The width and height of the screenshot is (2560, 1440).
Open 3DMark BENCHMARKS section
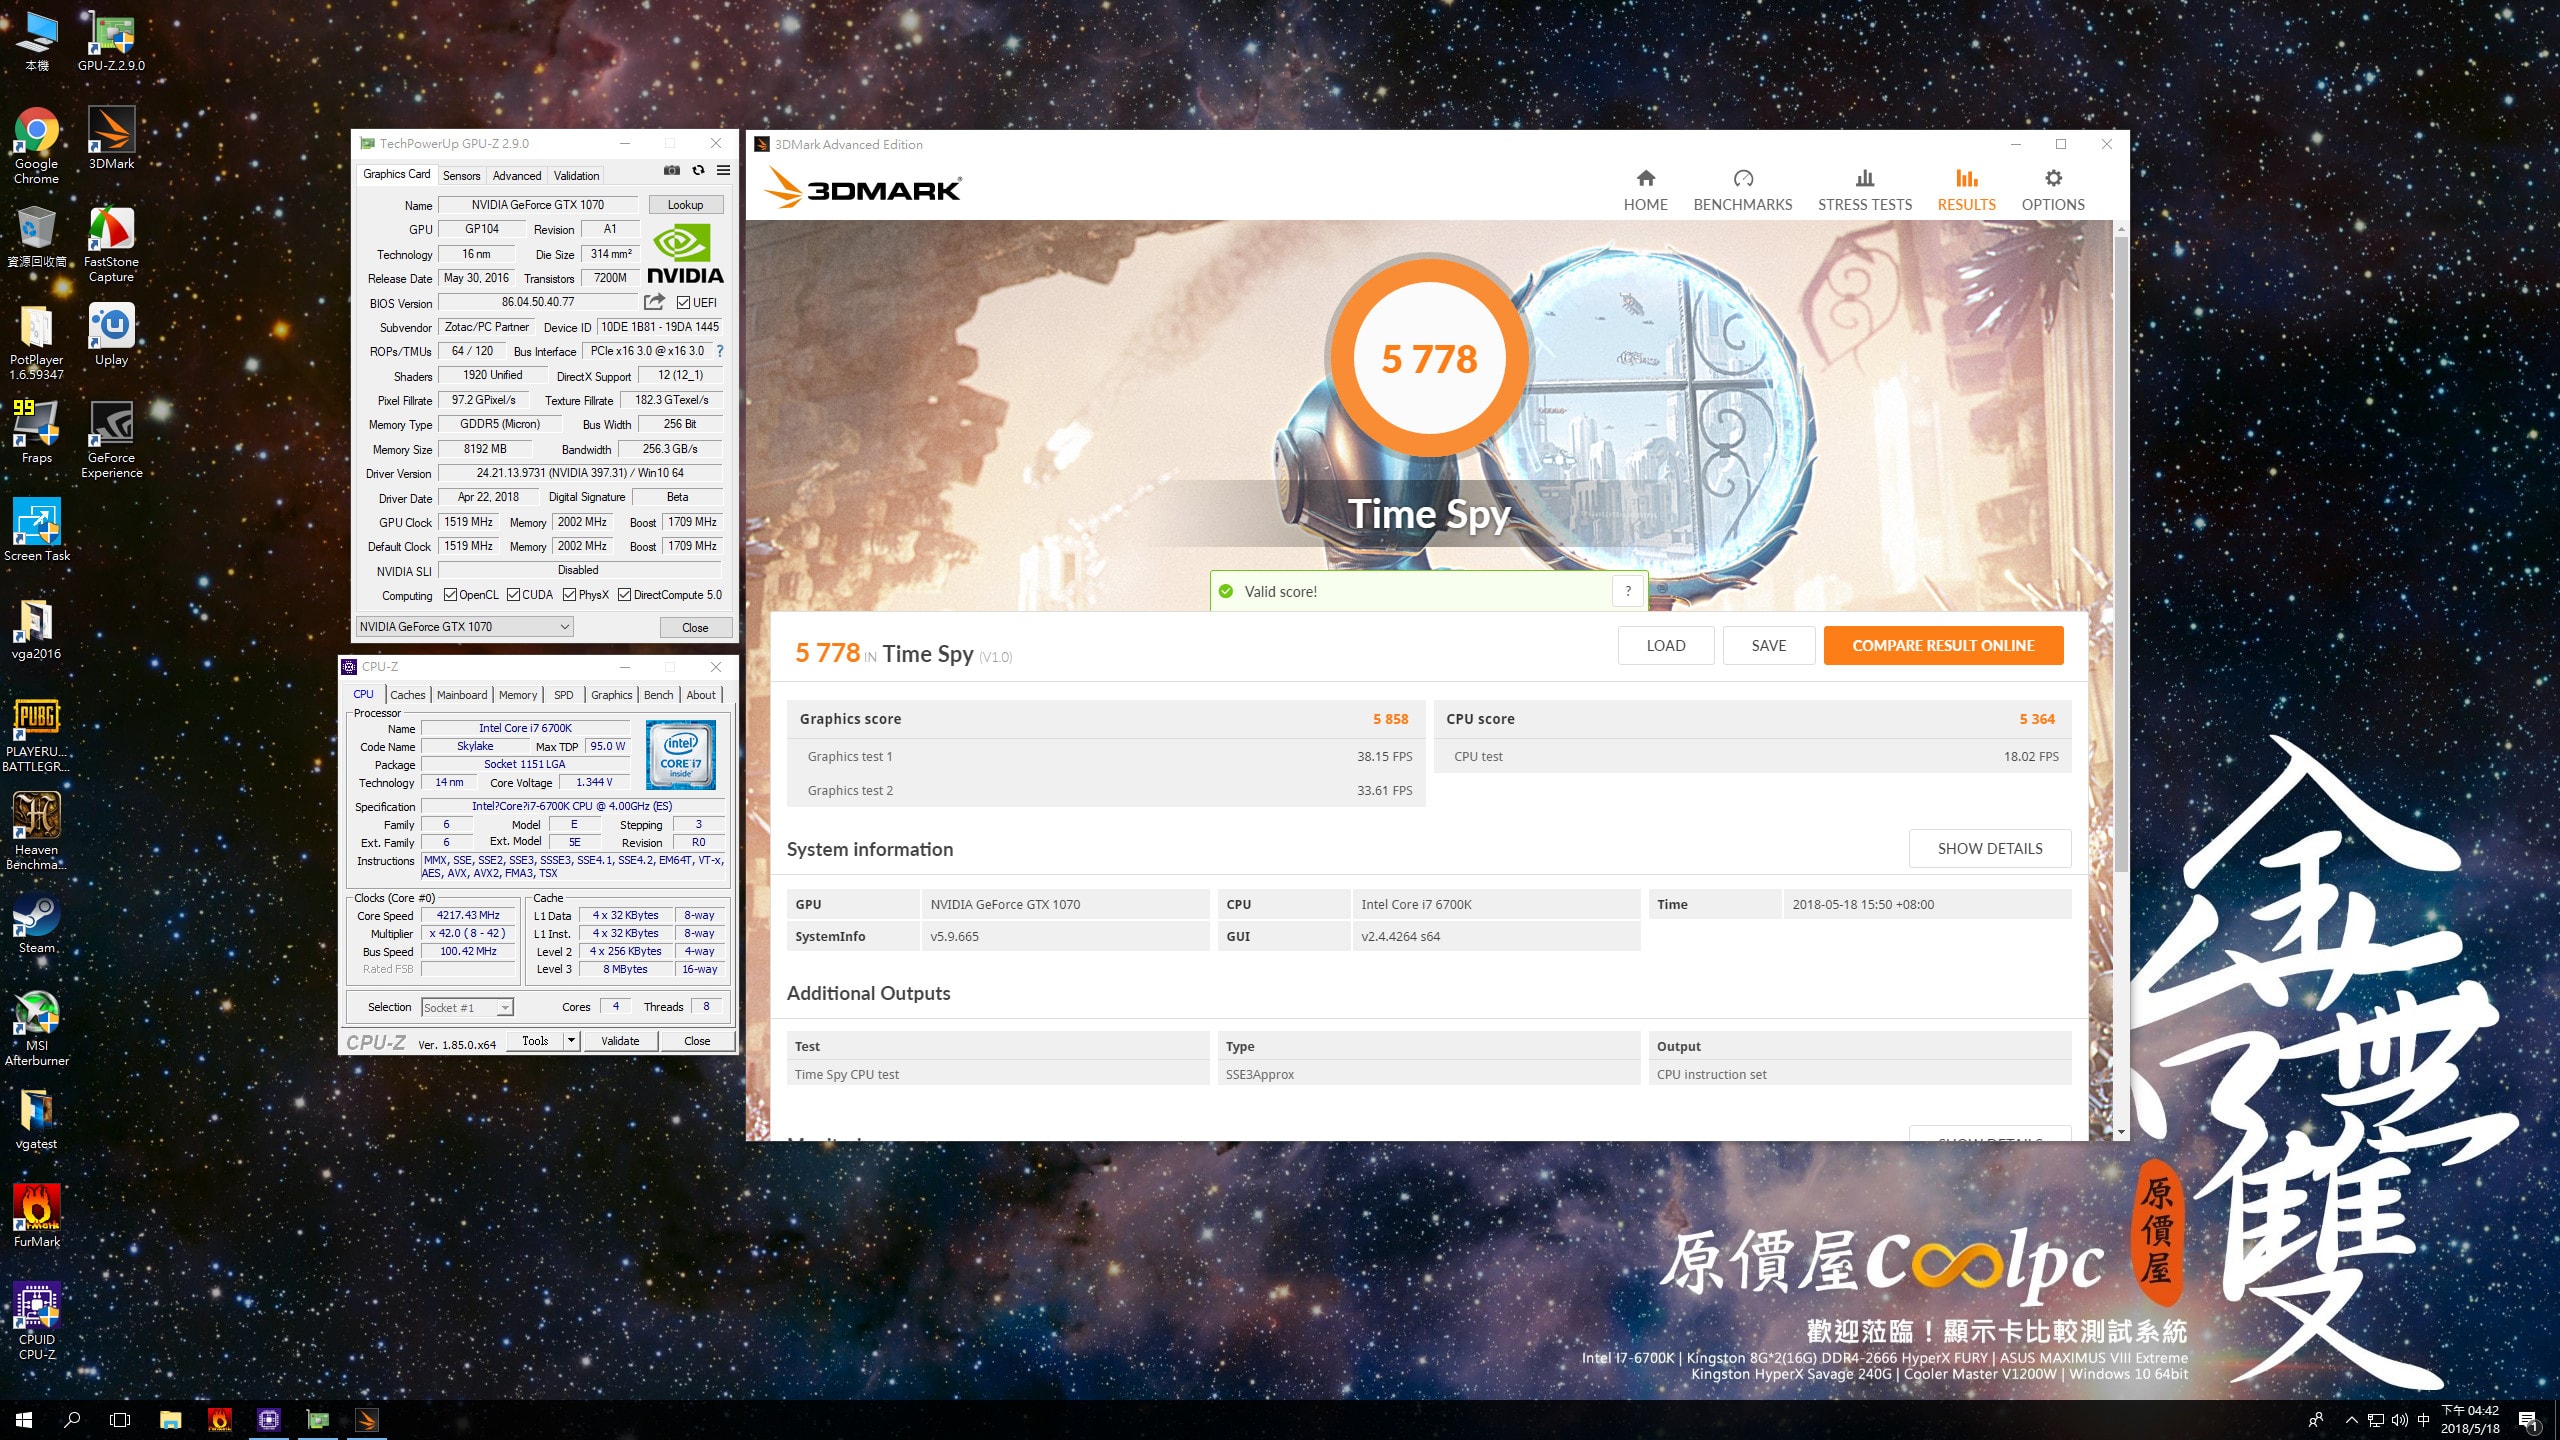[1742, 190]
